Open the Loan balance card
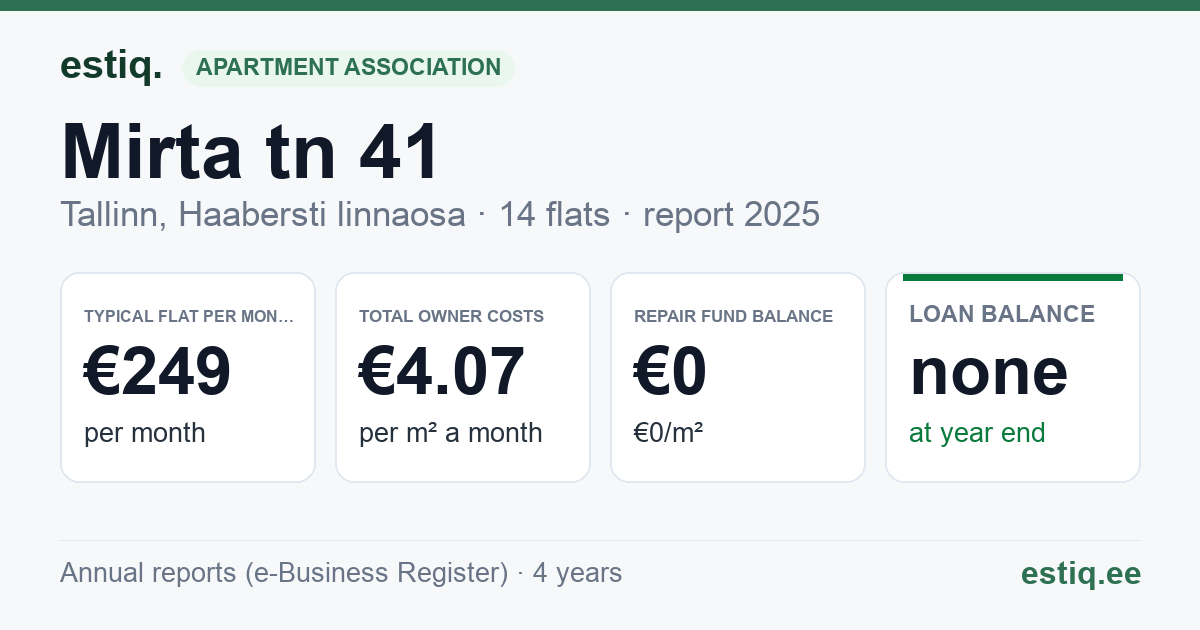 pyautogui.click(x=1013, y=377)
